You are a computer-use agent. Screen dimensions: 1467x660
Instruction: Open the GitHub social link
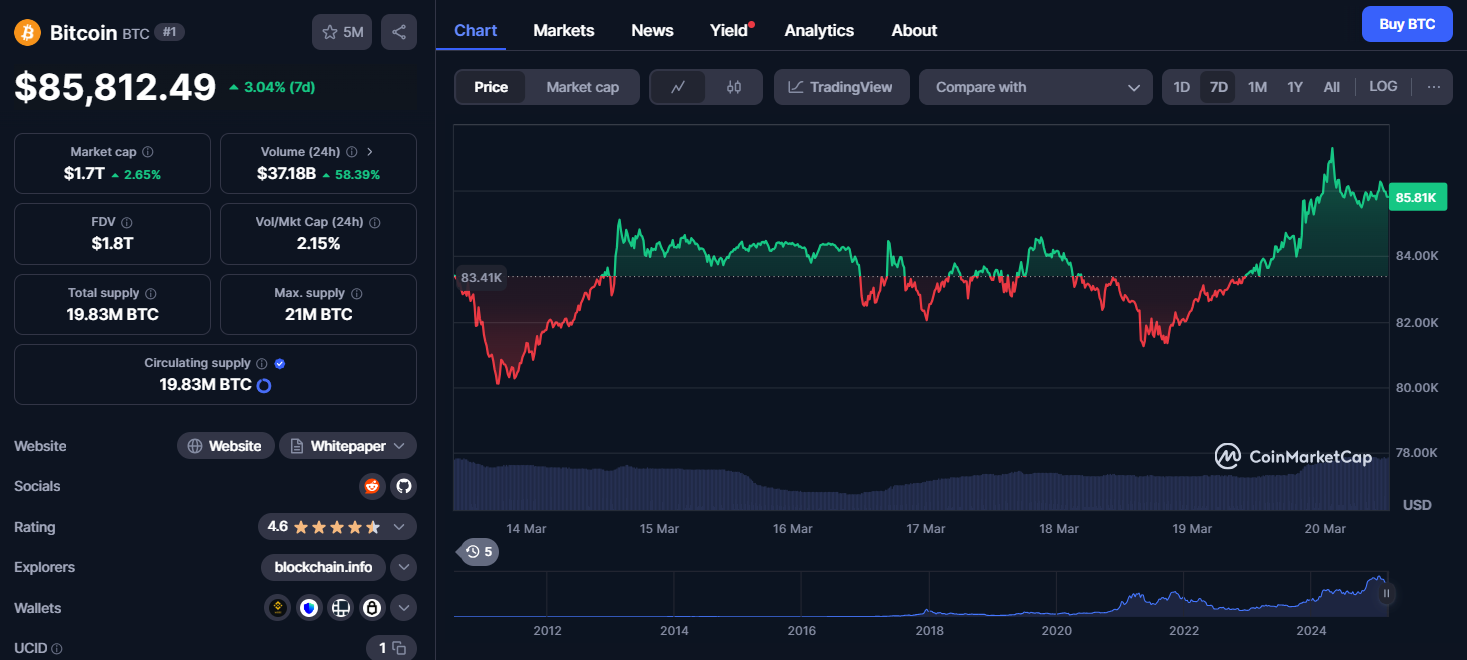(403, 486)
